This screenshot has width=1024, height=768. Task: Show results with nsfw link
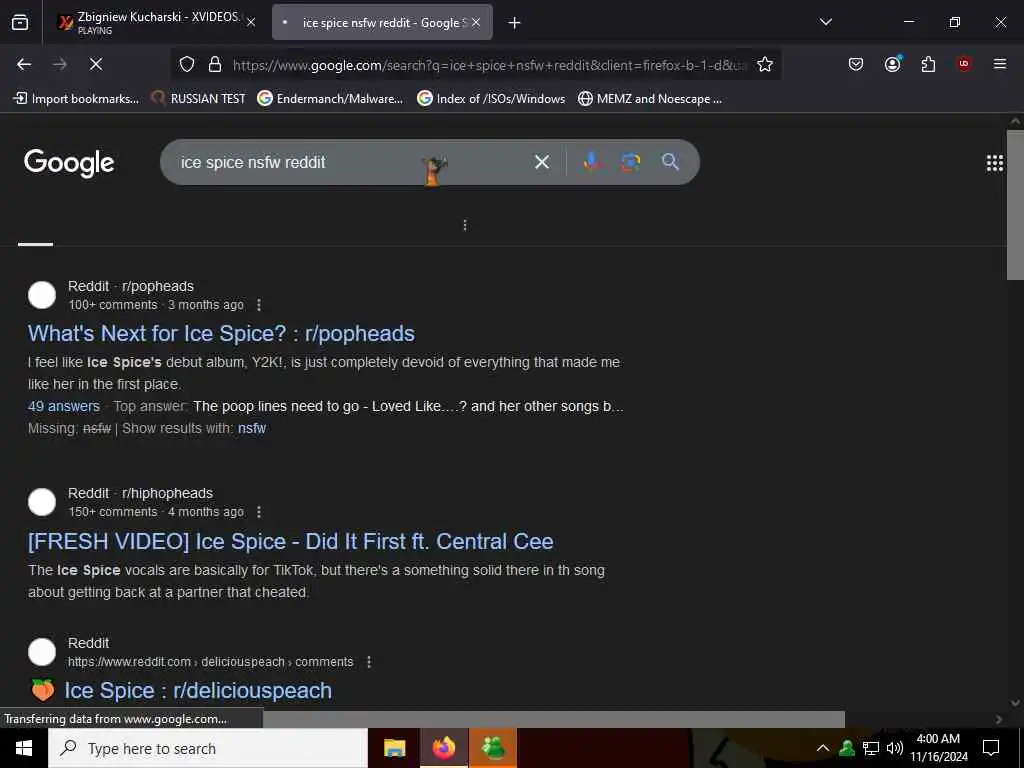pyautogui.click(x=251, y=428)
